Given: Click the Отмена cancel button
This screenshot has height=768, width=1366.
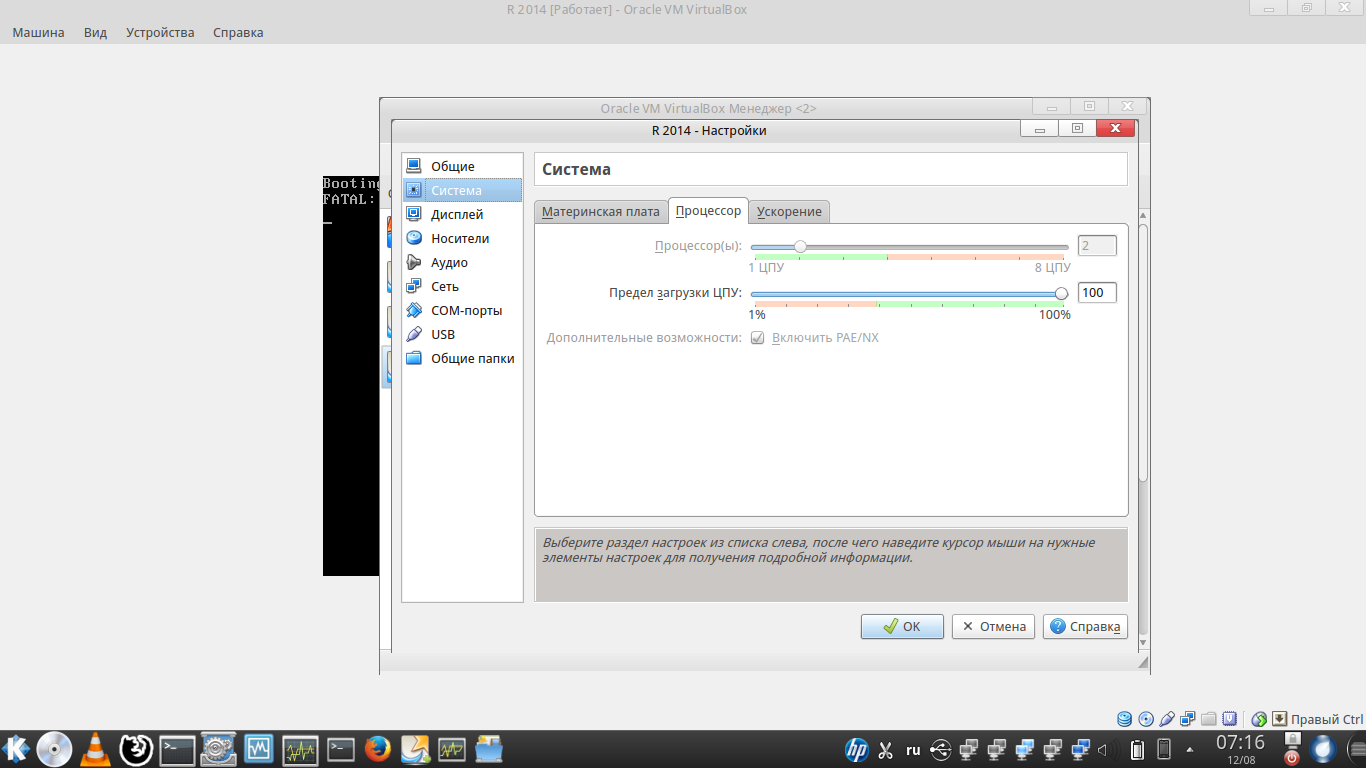Looking at the screenshot, I should 992,627.
